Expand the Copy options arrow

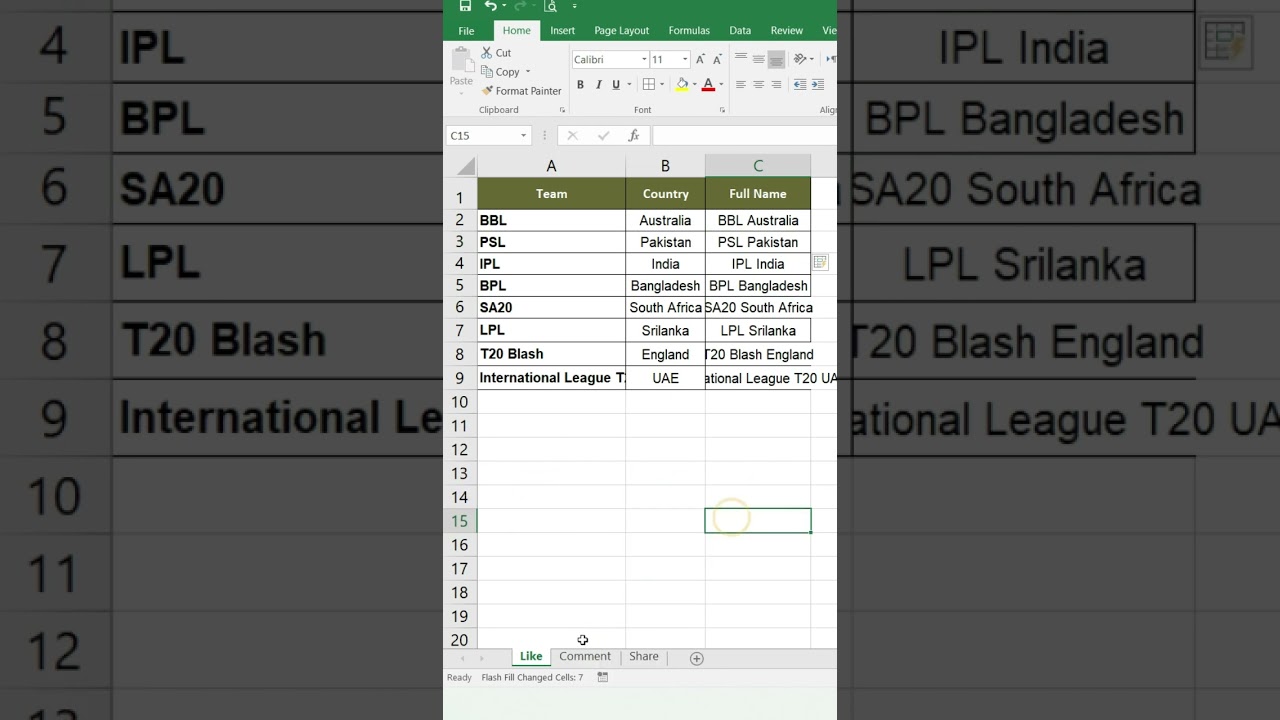(528, 72)
